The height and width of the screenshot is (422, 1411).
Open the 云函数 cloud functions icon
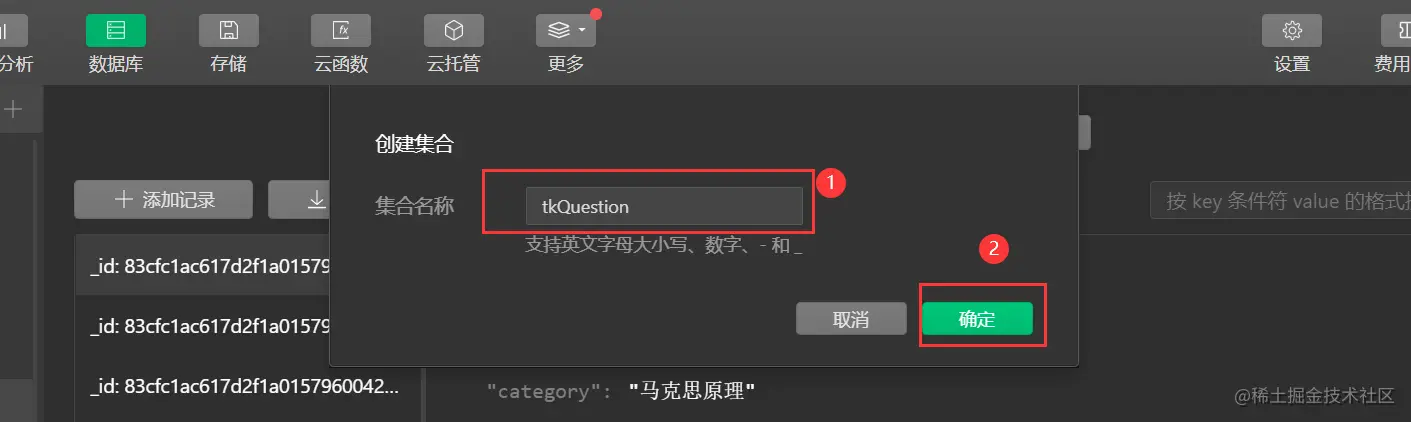tap(341, 30)
